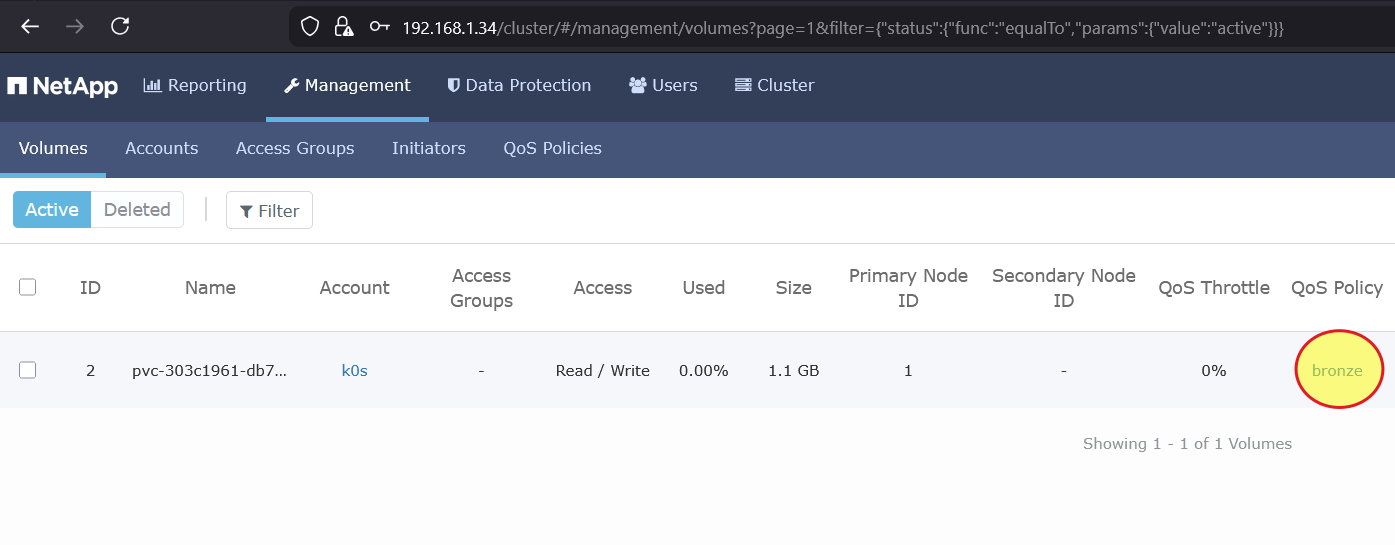
Task: Click the 0.00% used value
Action: (704, 371)
